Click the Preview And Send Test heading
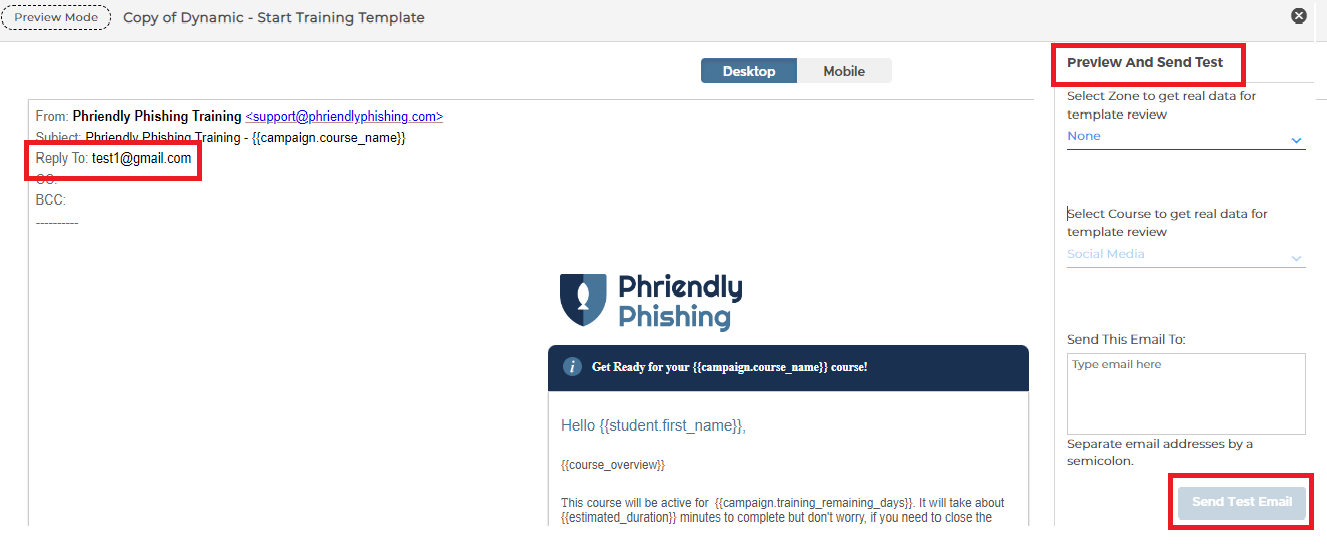This screenshot has height=549, width=1327. 1145,62
